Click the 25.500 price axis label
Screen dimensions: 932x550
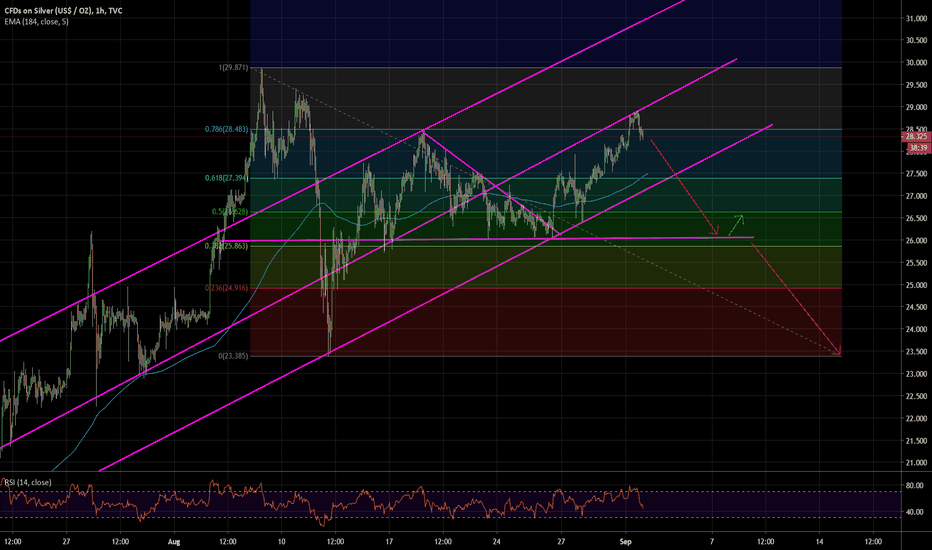click(x=917, y=263)
